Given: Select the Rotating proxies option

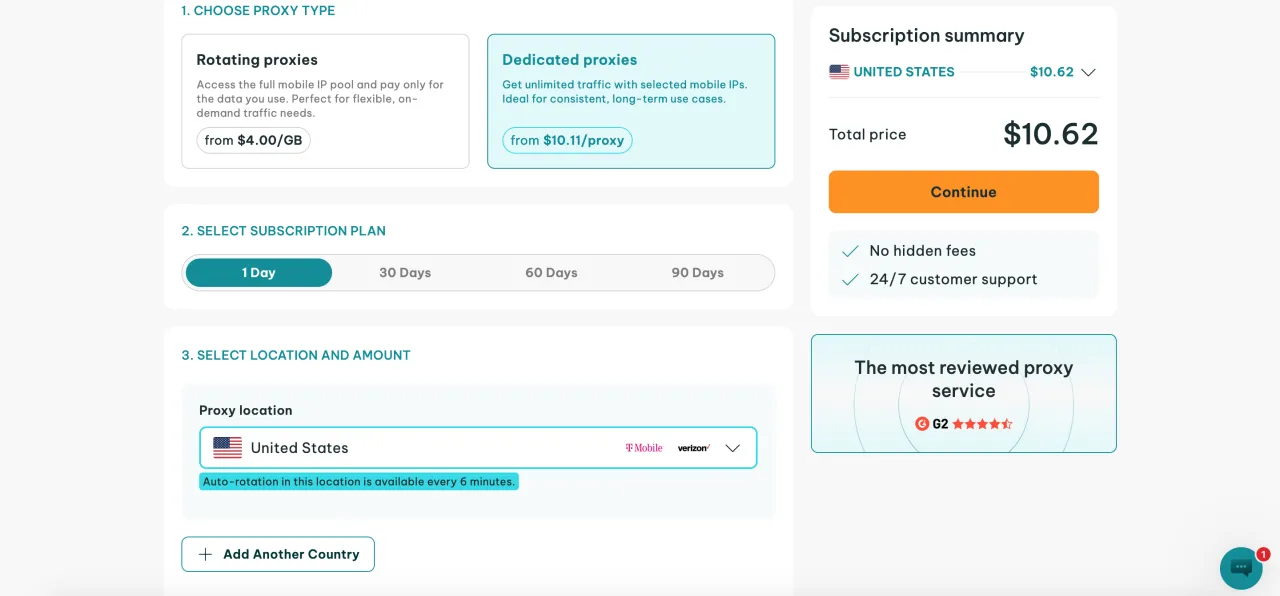Looking at the screenshot, I should tap(325, 101).
